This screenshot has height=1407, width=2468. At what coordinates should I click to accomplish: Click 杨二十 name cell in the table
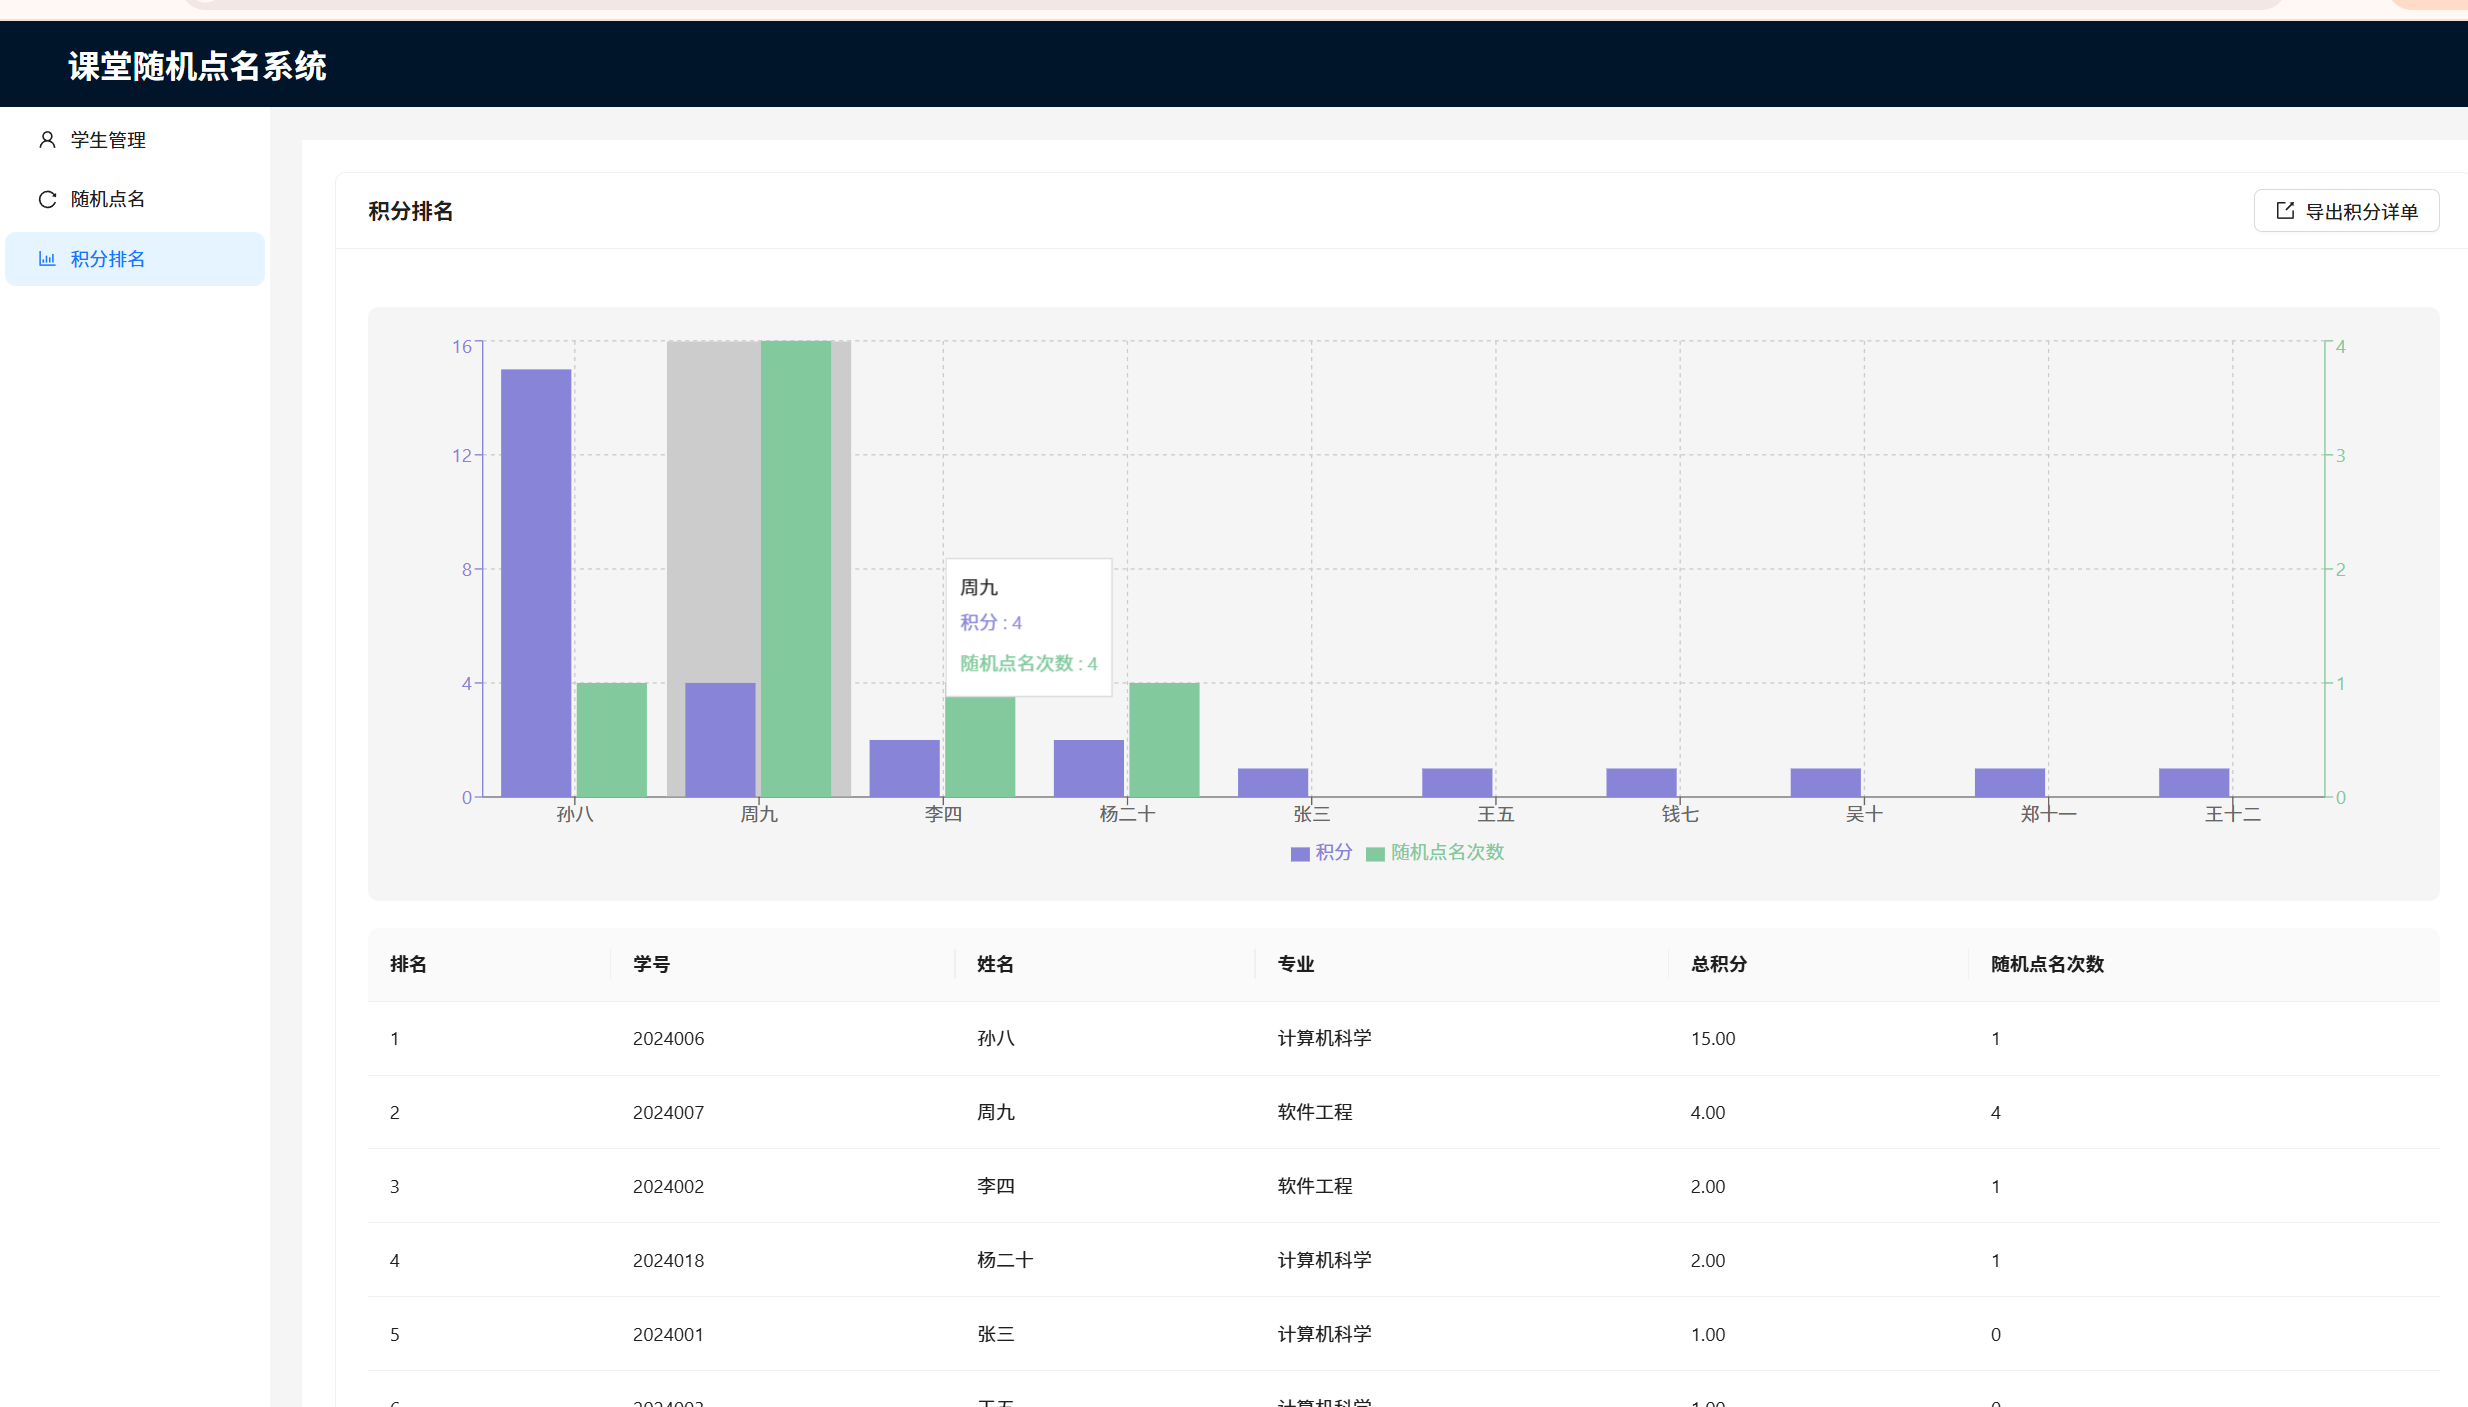click(x=1004, y=1260)
